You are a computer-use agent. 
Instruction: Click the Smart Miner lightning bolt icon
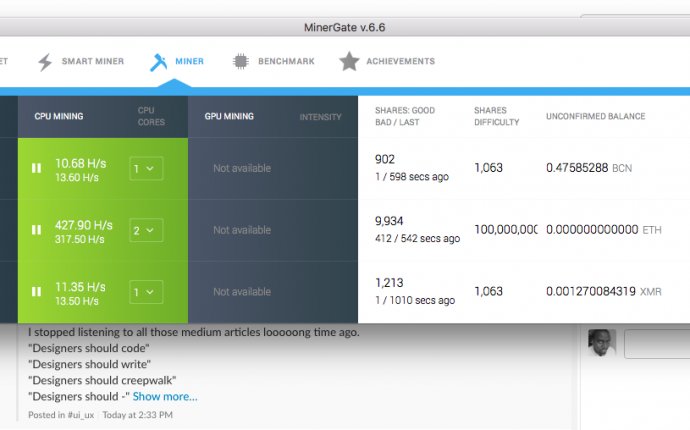(45, 62)
